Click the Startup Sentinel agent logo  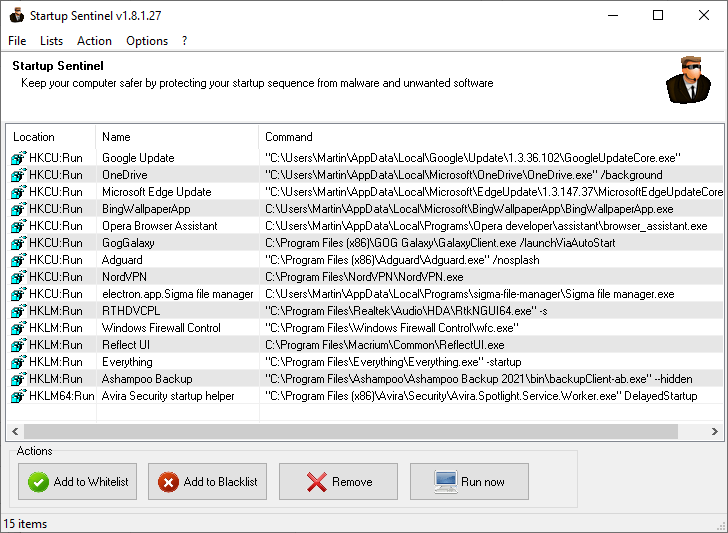(687, 80)
